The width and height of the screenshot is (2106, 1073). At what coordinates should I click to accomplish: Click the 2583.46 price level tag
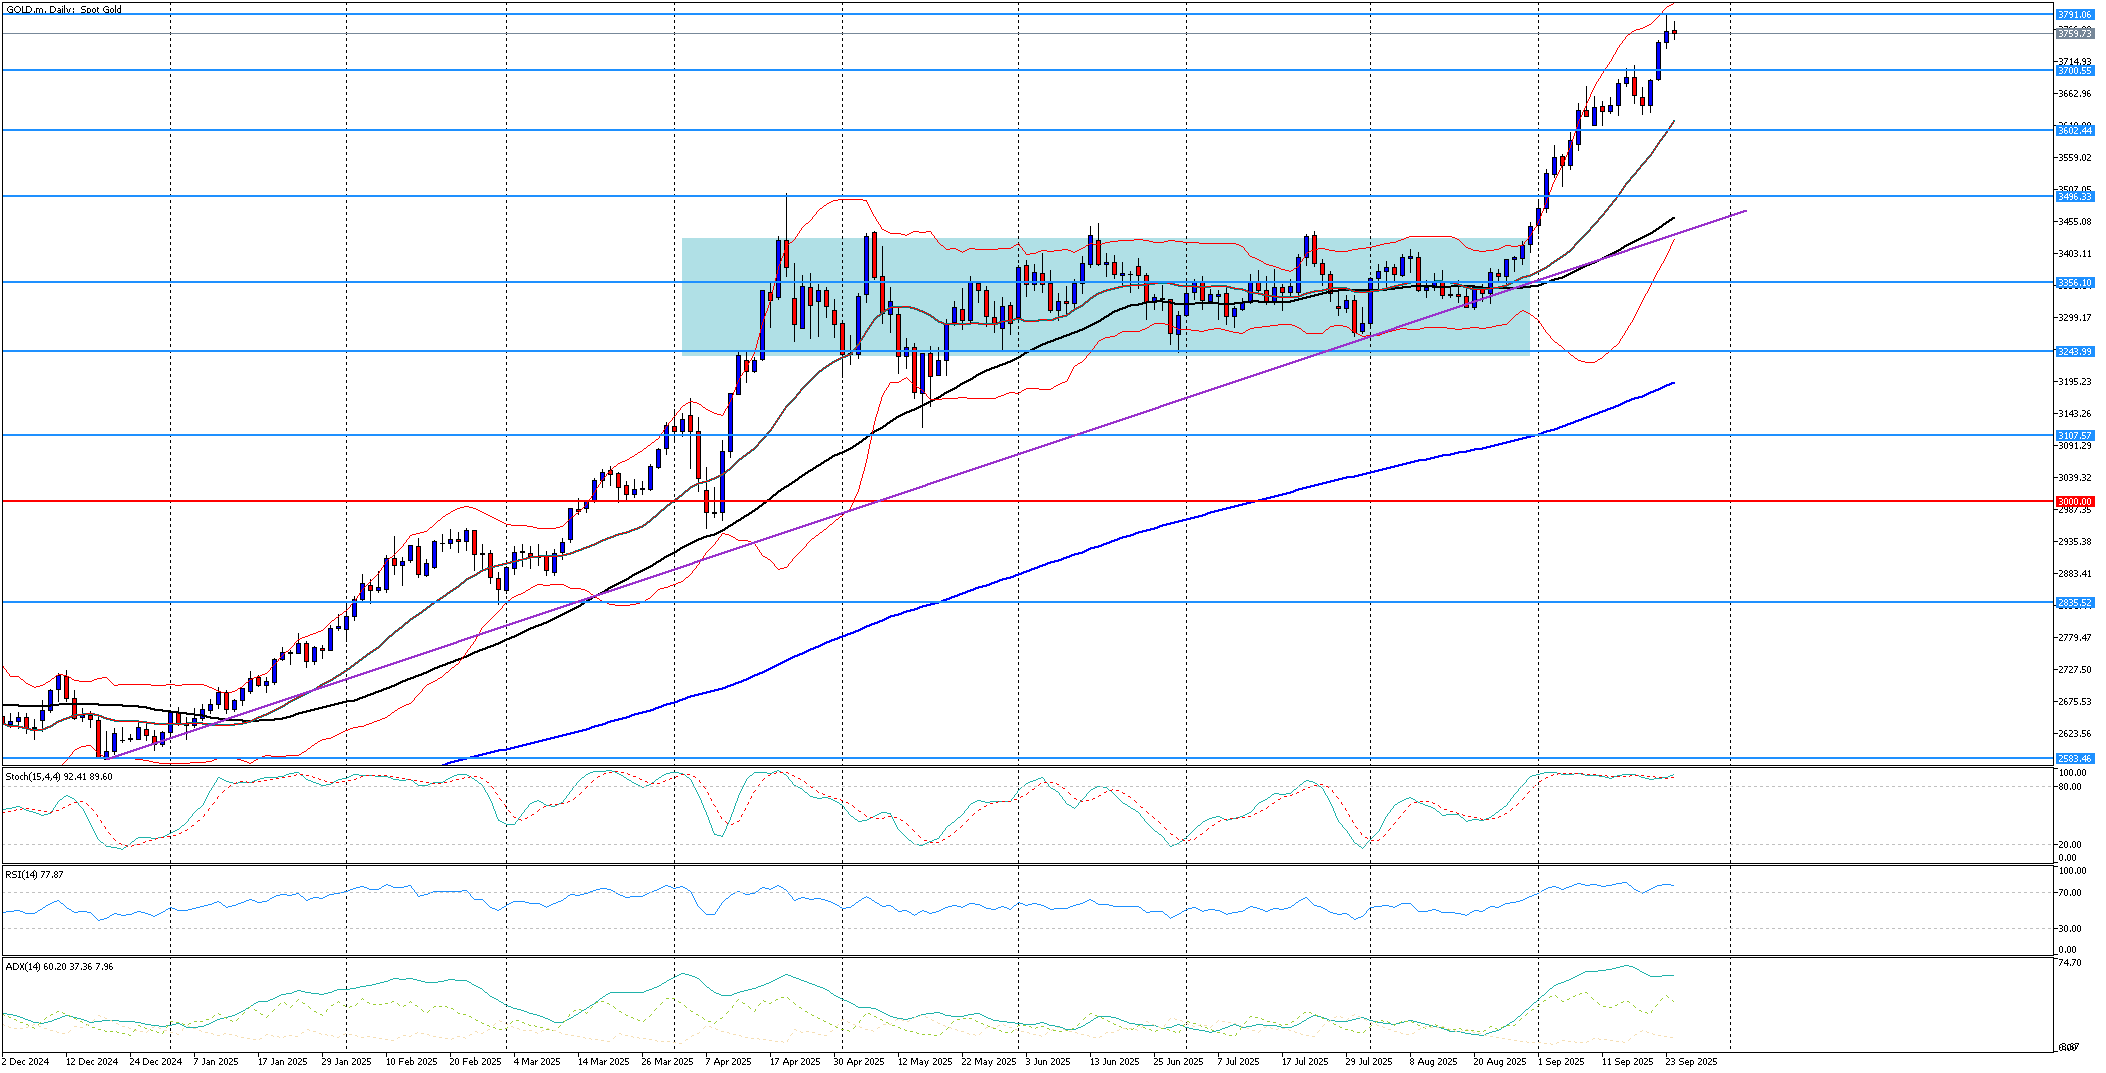[x=2074, y=759]
